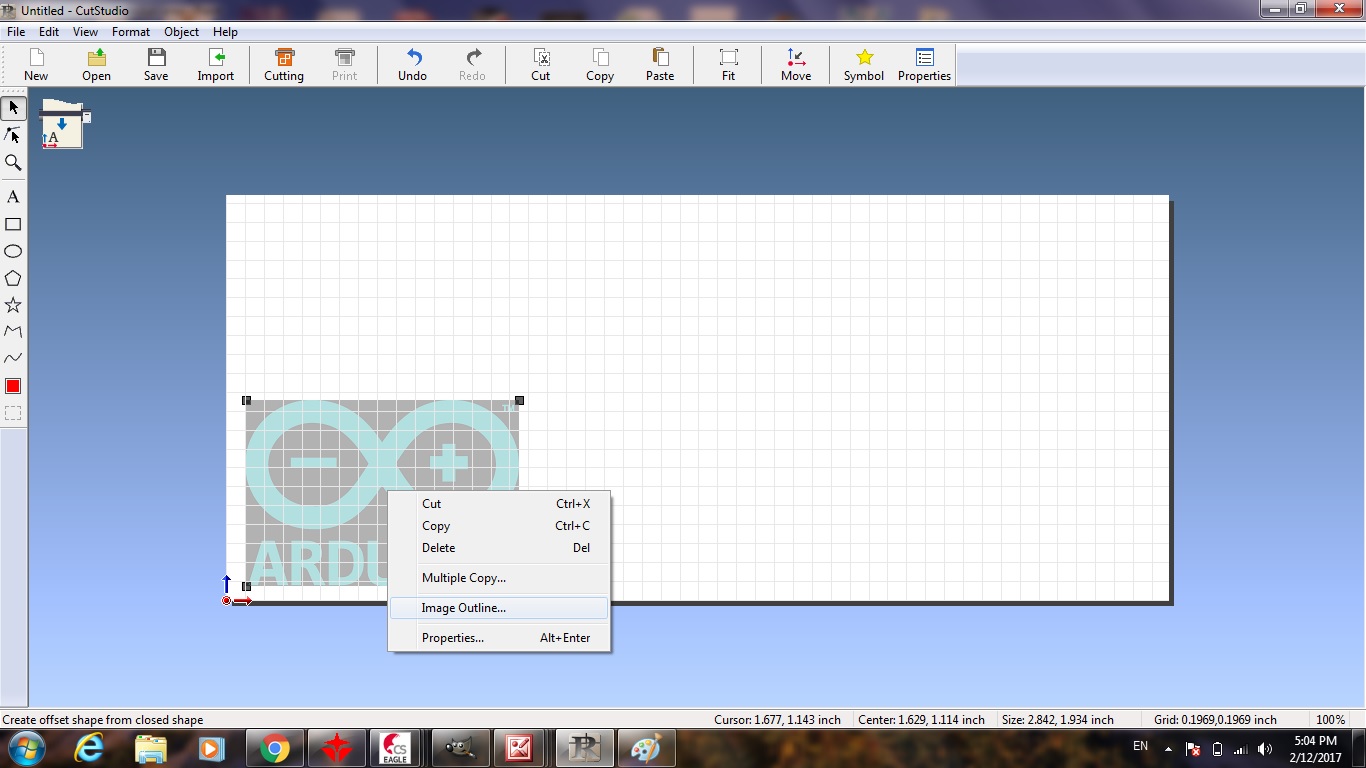Select the curve drawing tool
Screen dimensions: 1366x768
(x=13, y=358)
